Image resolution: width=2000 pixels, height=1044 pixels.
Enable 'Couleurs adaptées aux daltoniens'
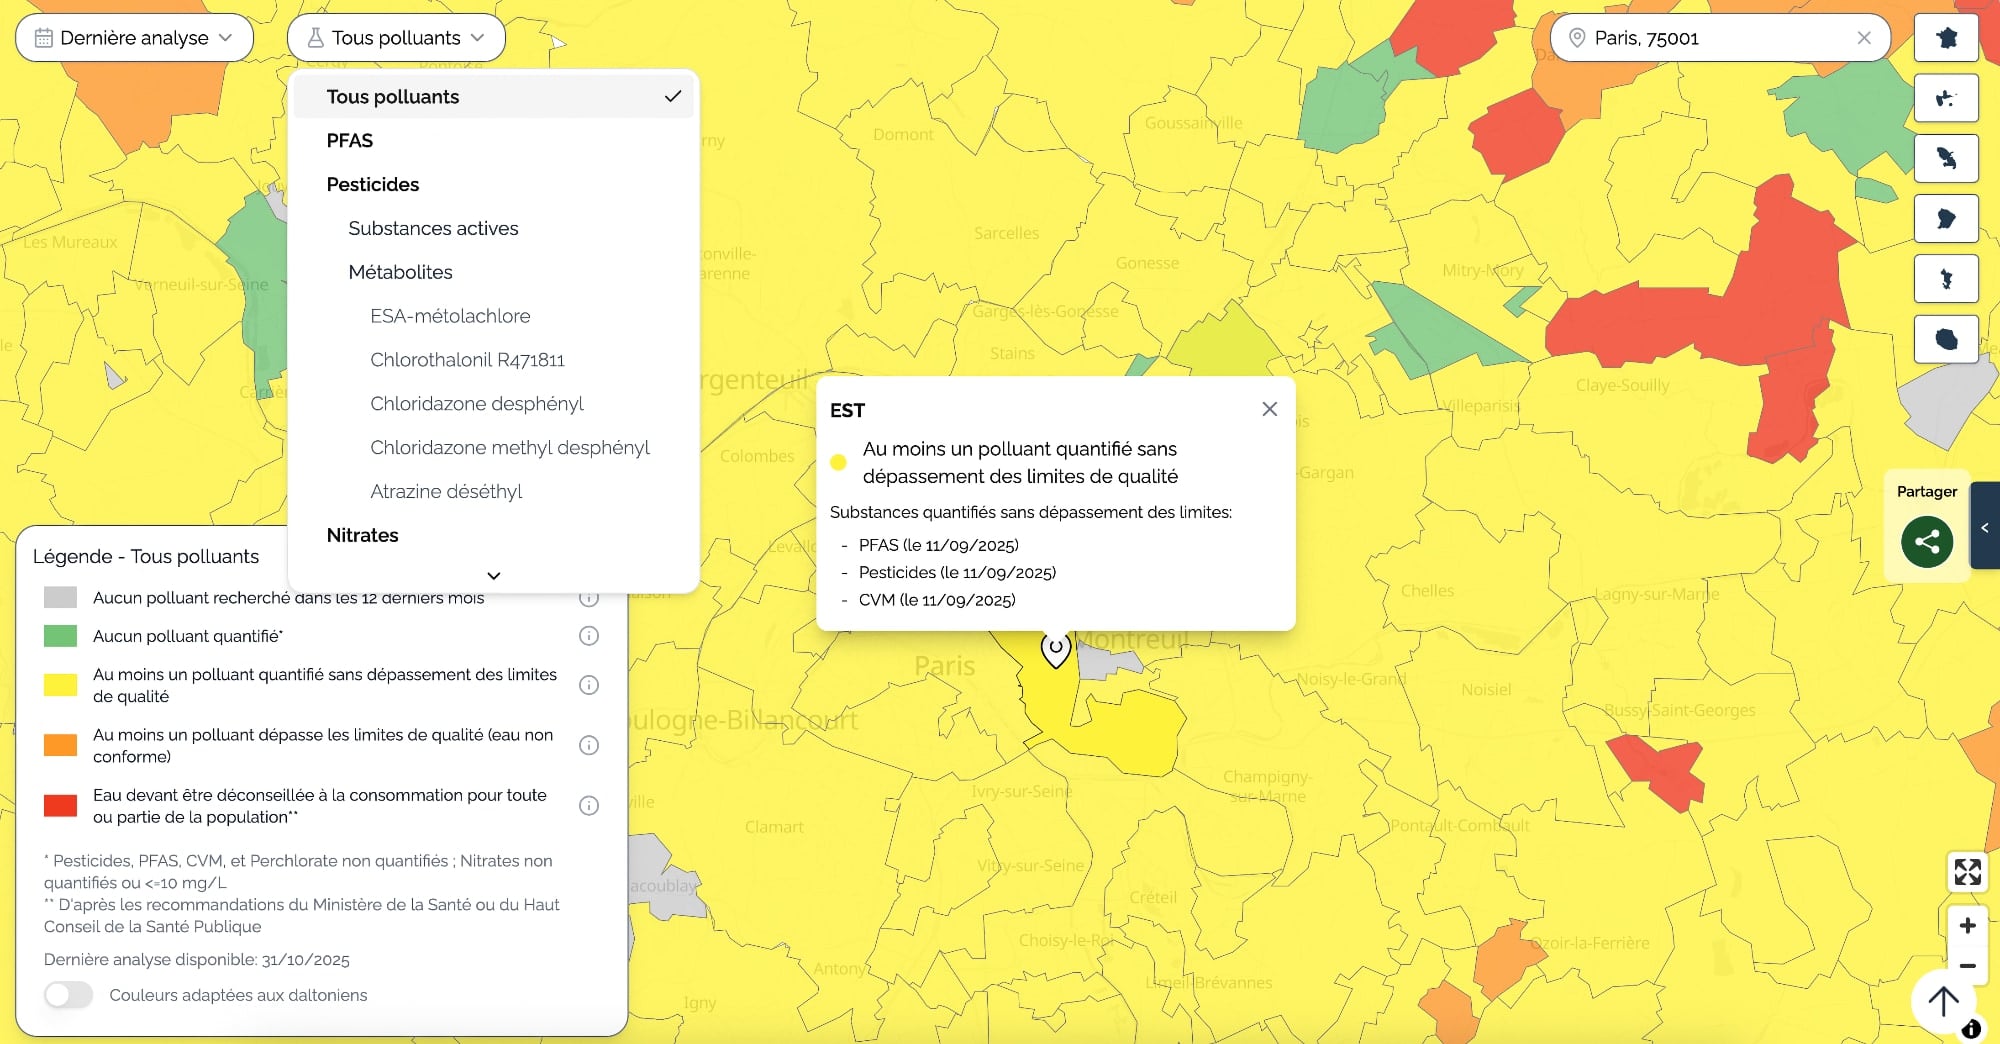coord(67,995)
